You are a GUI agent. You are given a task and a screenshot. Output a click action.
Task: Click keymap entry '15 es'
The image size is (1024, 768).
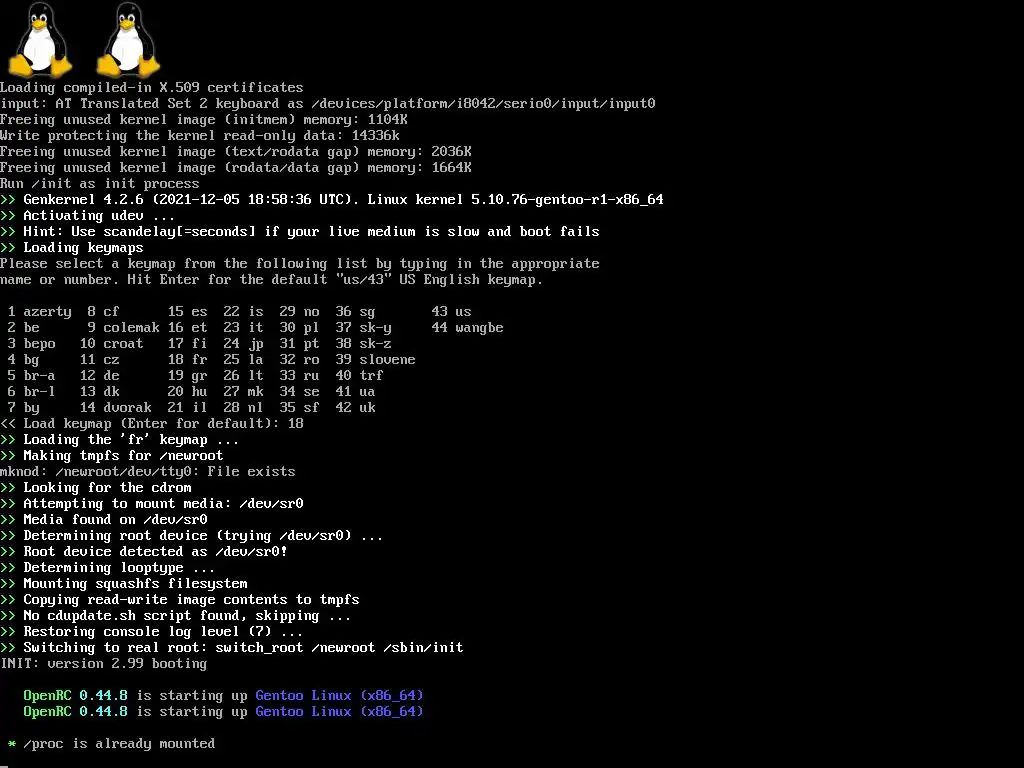[x=187, y=312]
